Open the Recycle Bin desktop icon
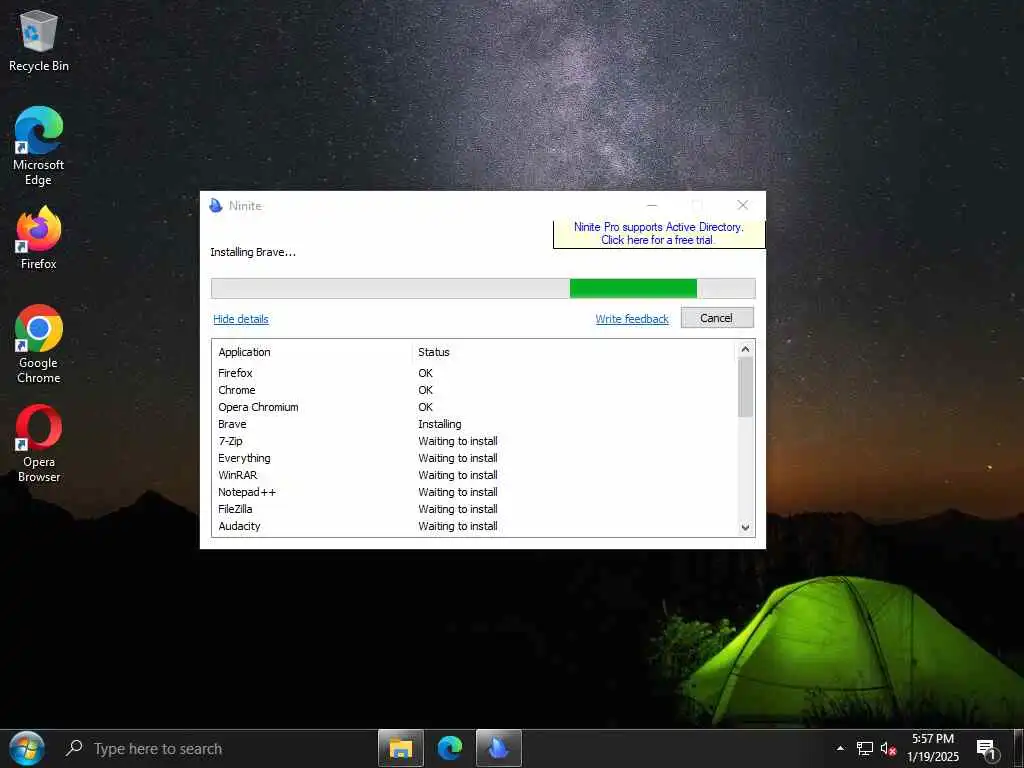1024x768 pixels. click(x=39, y=39)
